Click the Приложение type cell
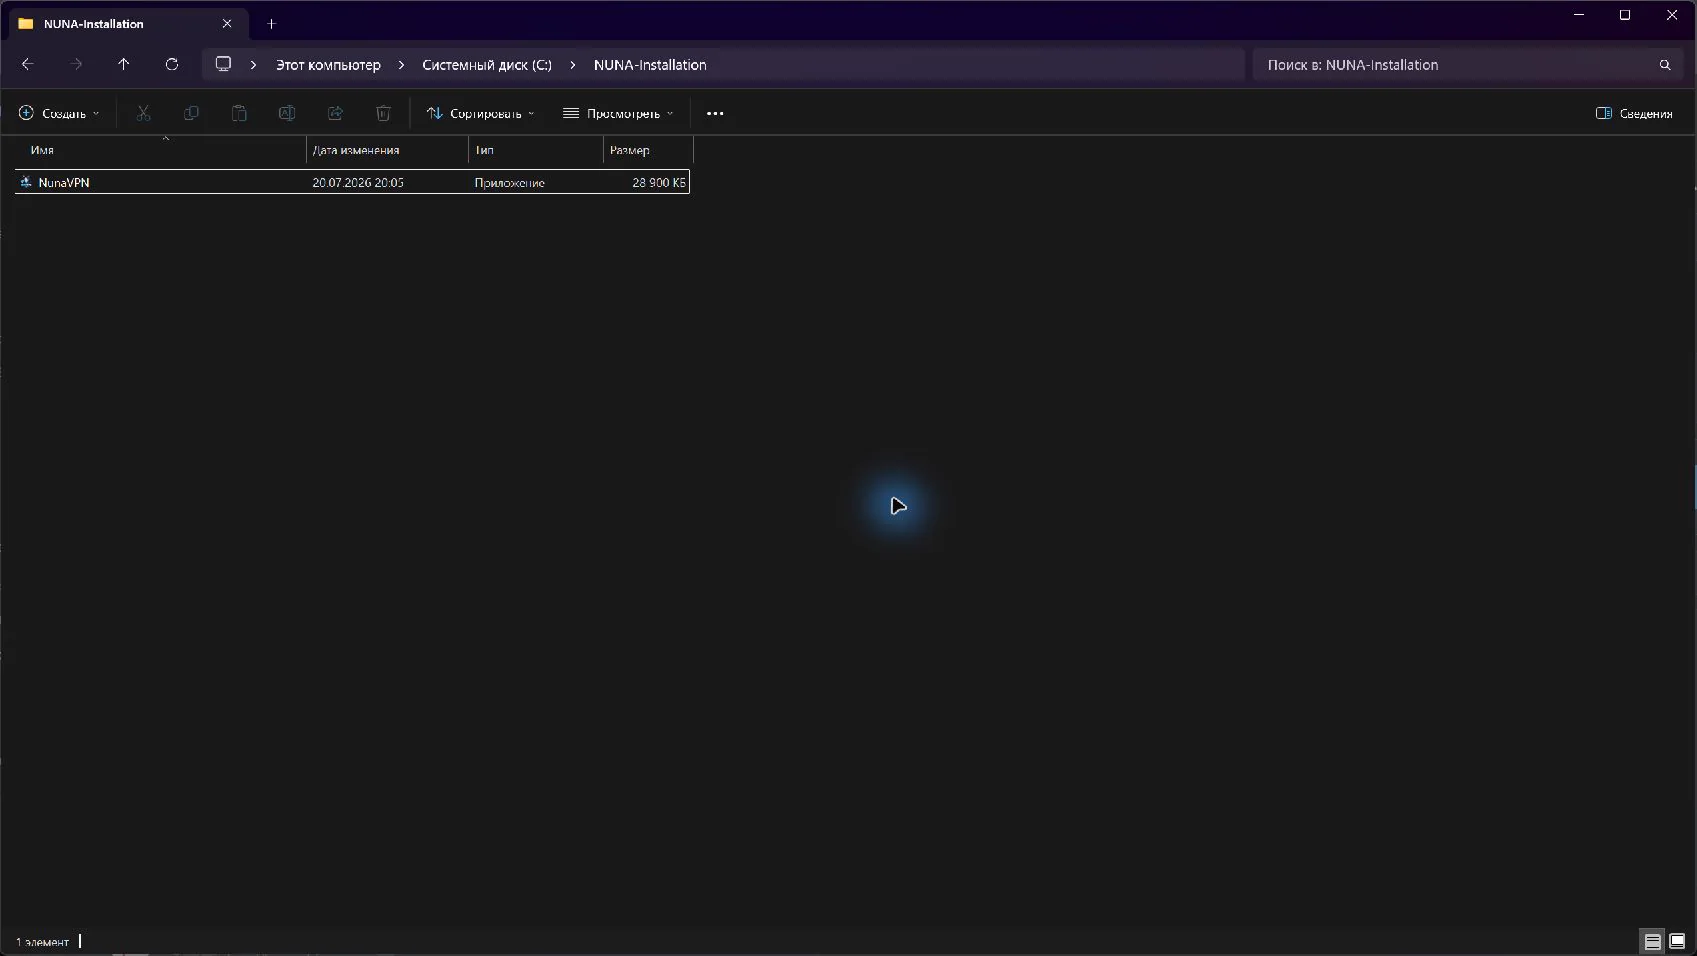Image resolution: width=1697 pixels, height=956 pixels. 509,182
